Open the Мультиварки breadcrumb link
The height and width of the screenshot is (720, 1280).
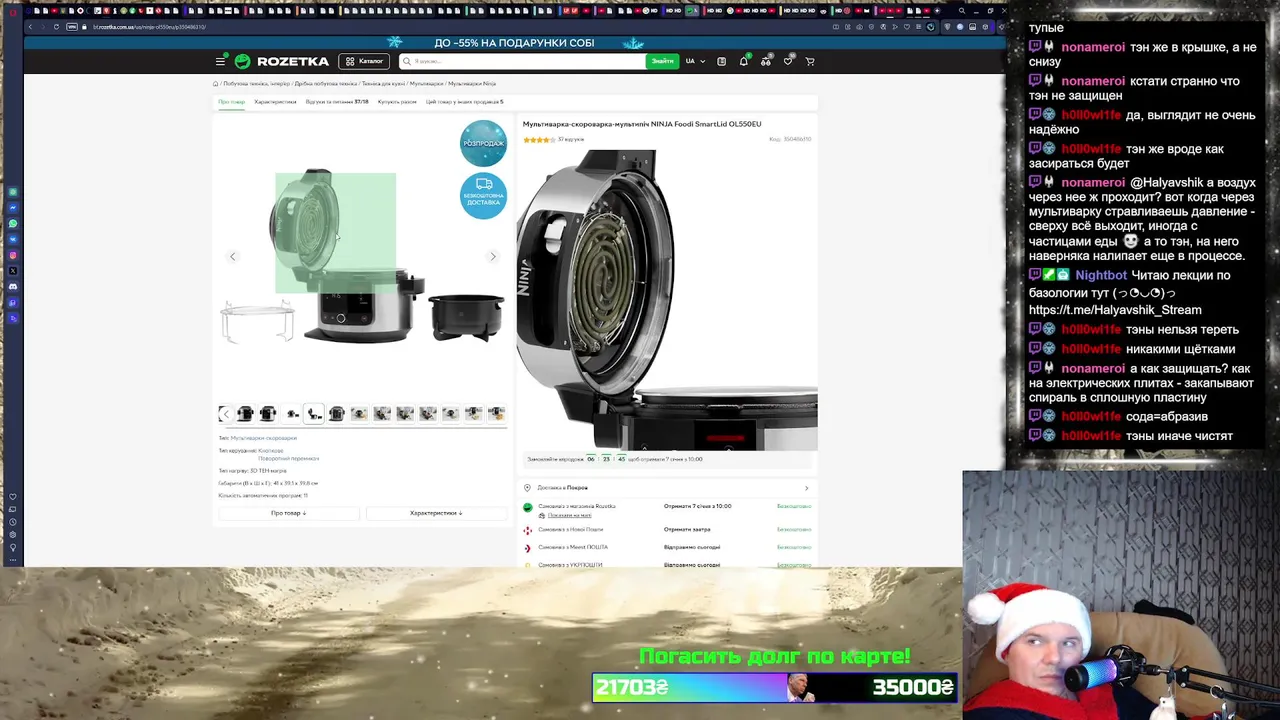click(426, 84)
